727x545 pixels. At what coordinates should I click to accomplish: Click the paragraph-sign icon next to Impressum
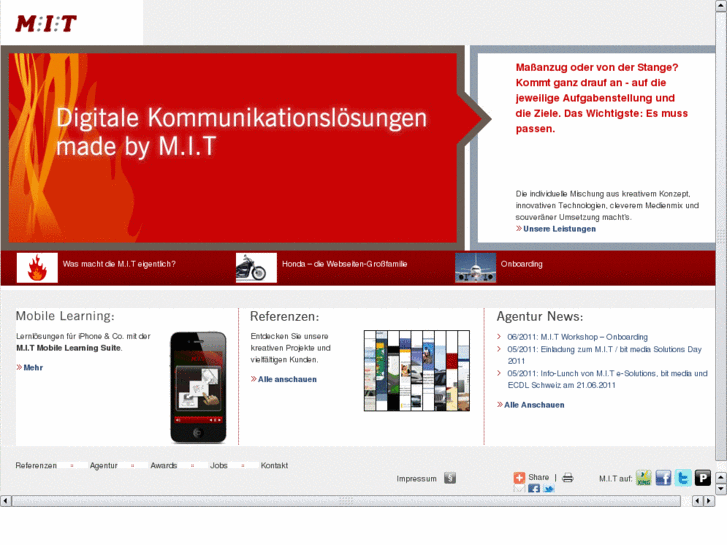point(450,478)
